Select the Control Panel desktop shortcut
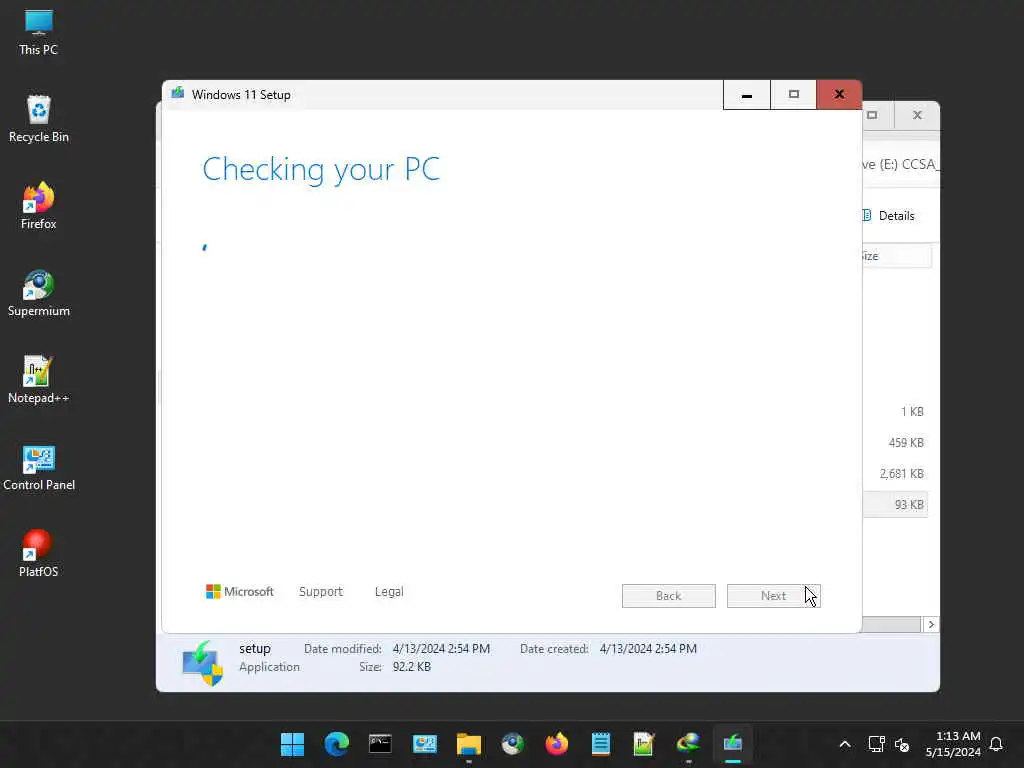1024x768 pixels. tap(38, 467)
